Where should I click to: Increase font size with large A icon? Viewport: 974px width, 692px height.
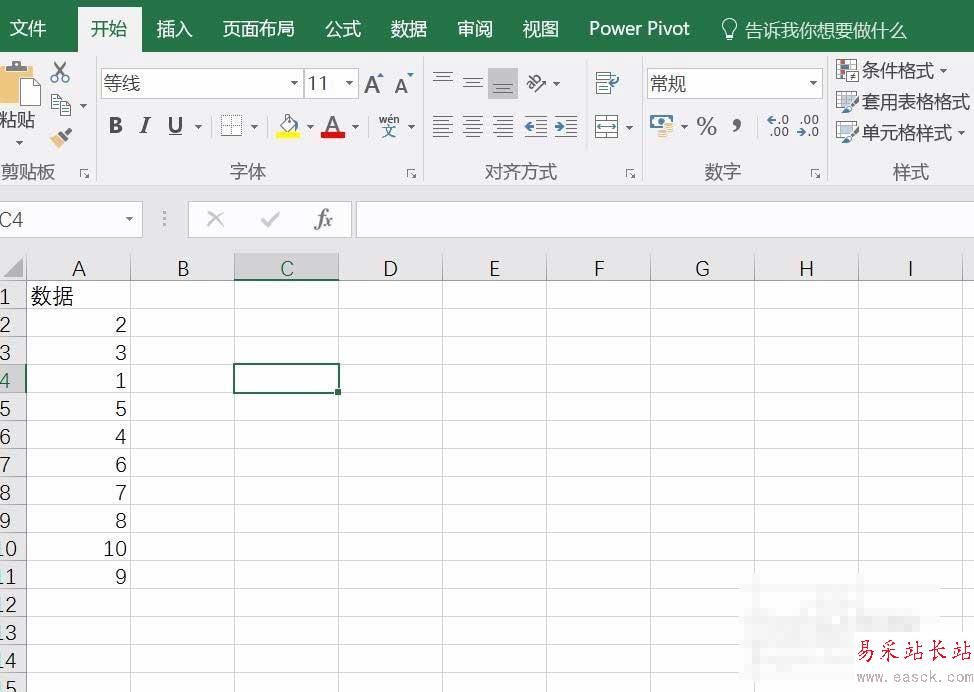[x=373, y=84]
